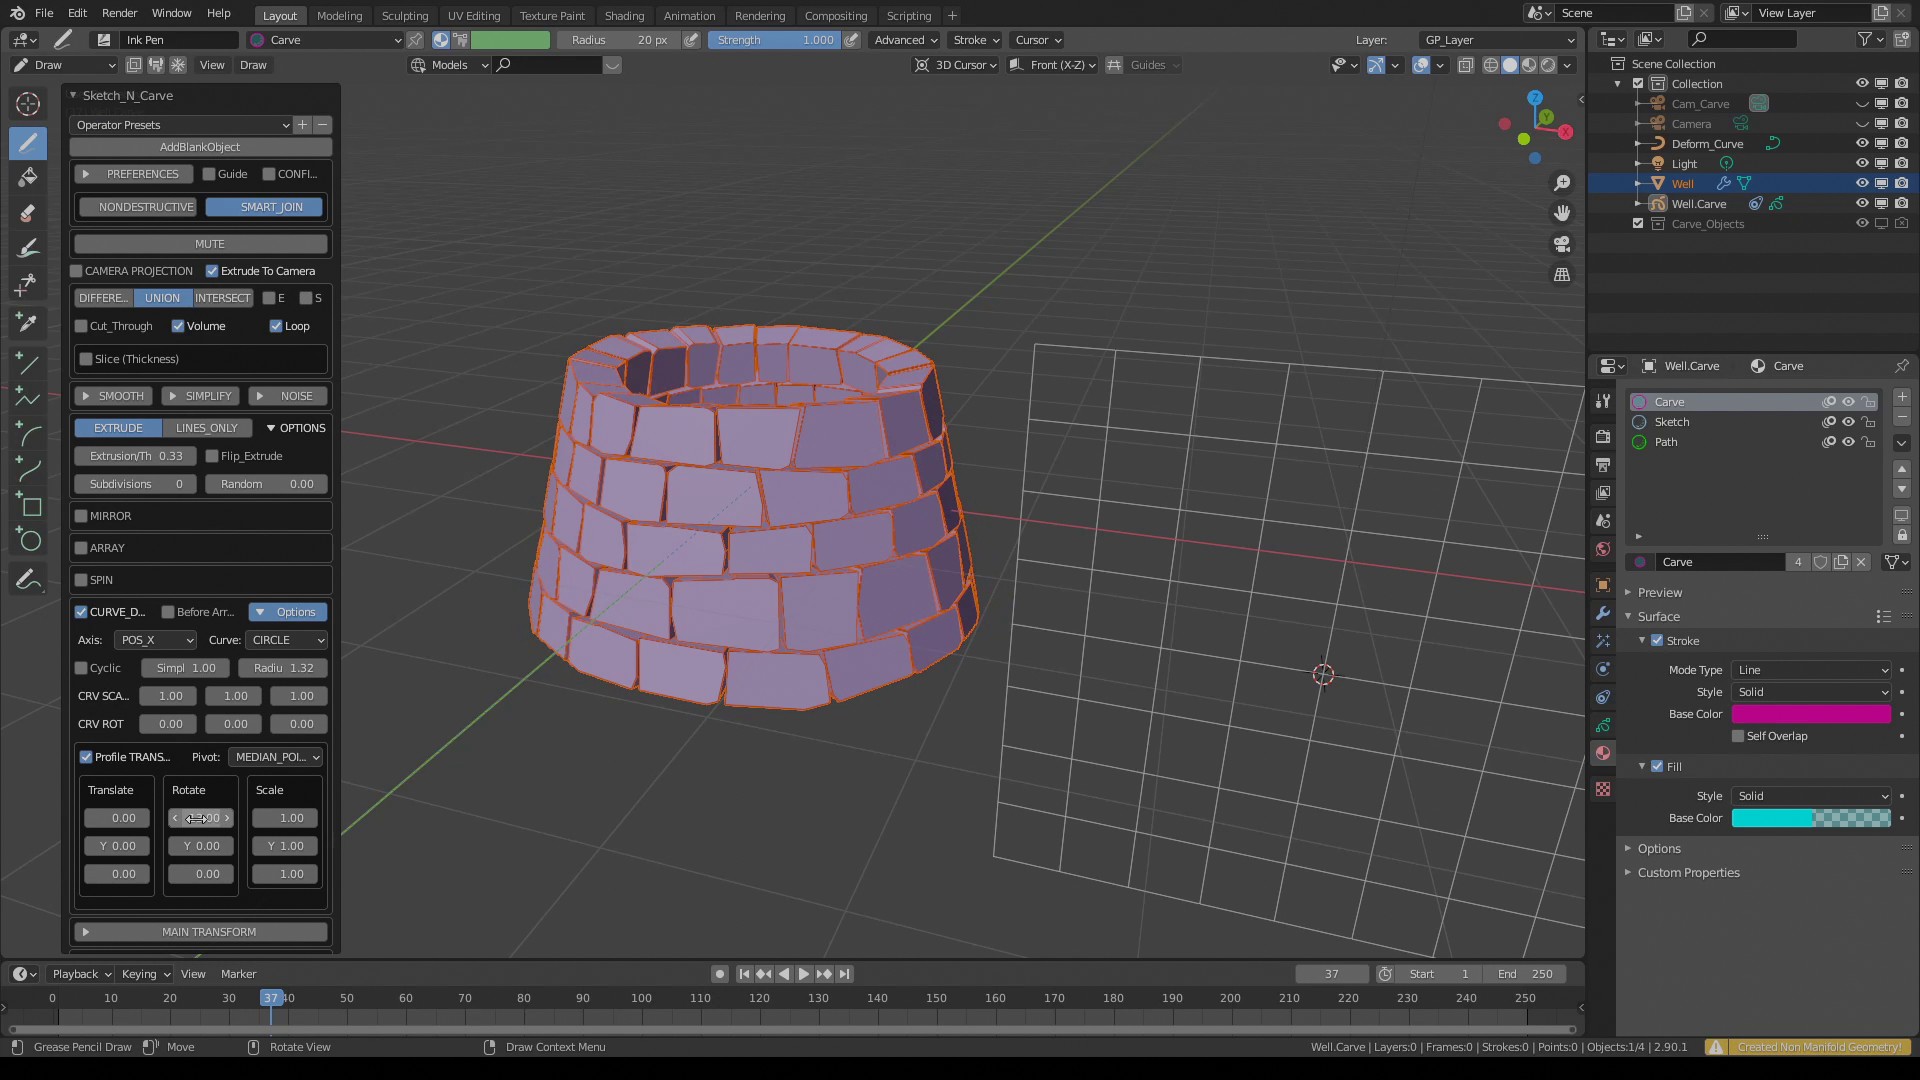Select the Eyedropper tool

pyautogui.click(x=28, y=322)
